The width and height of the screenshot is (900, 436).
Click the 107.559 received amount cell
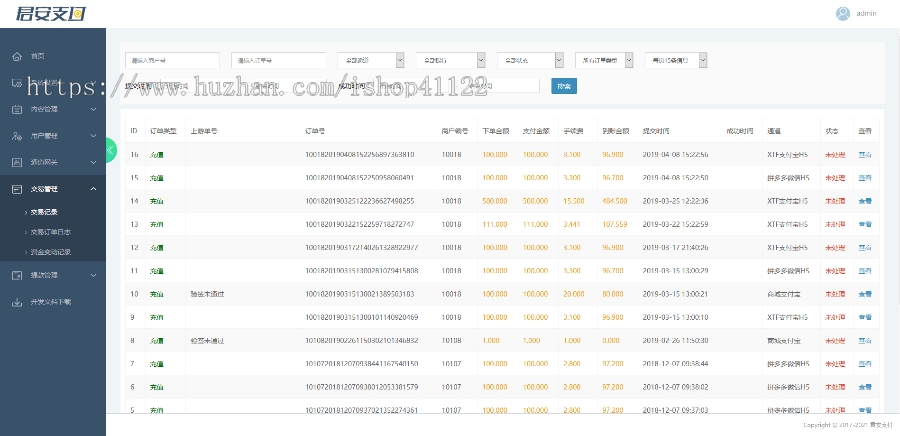pos(615,224)
